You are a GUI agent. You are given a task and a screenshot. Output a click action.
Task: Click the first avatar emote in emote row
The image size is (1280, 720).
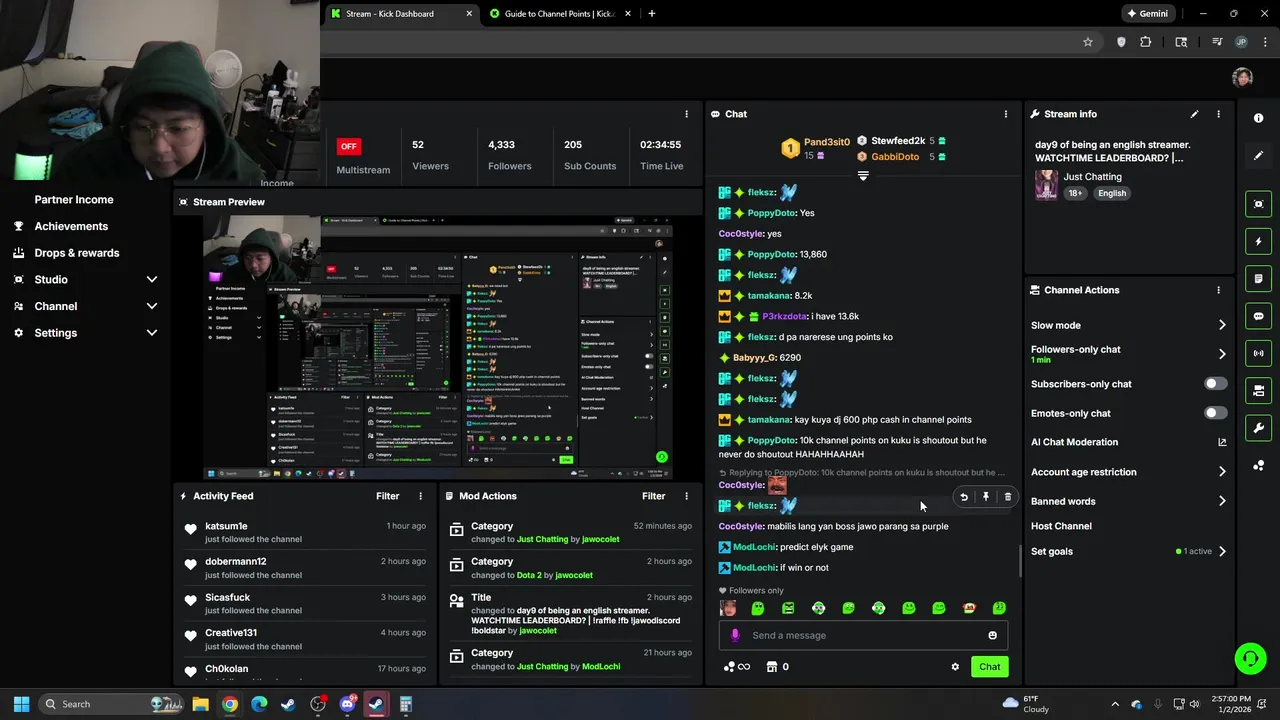click(x=728, y=608)
